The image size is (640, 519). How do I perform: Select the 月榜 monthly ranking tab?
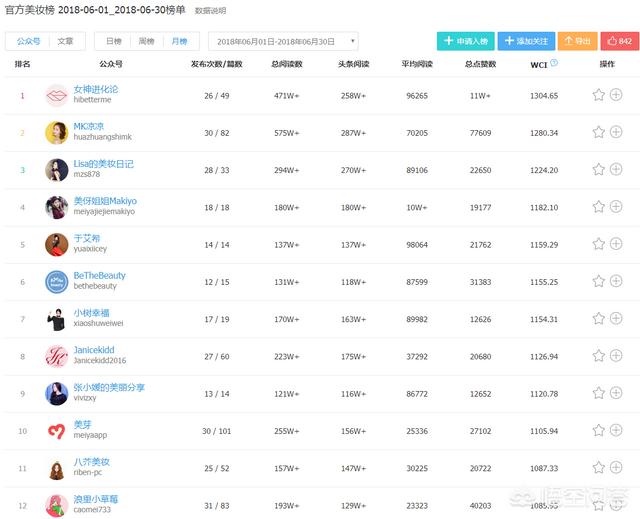point(179,41)
